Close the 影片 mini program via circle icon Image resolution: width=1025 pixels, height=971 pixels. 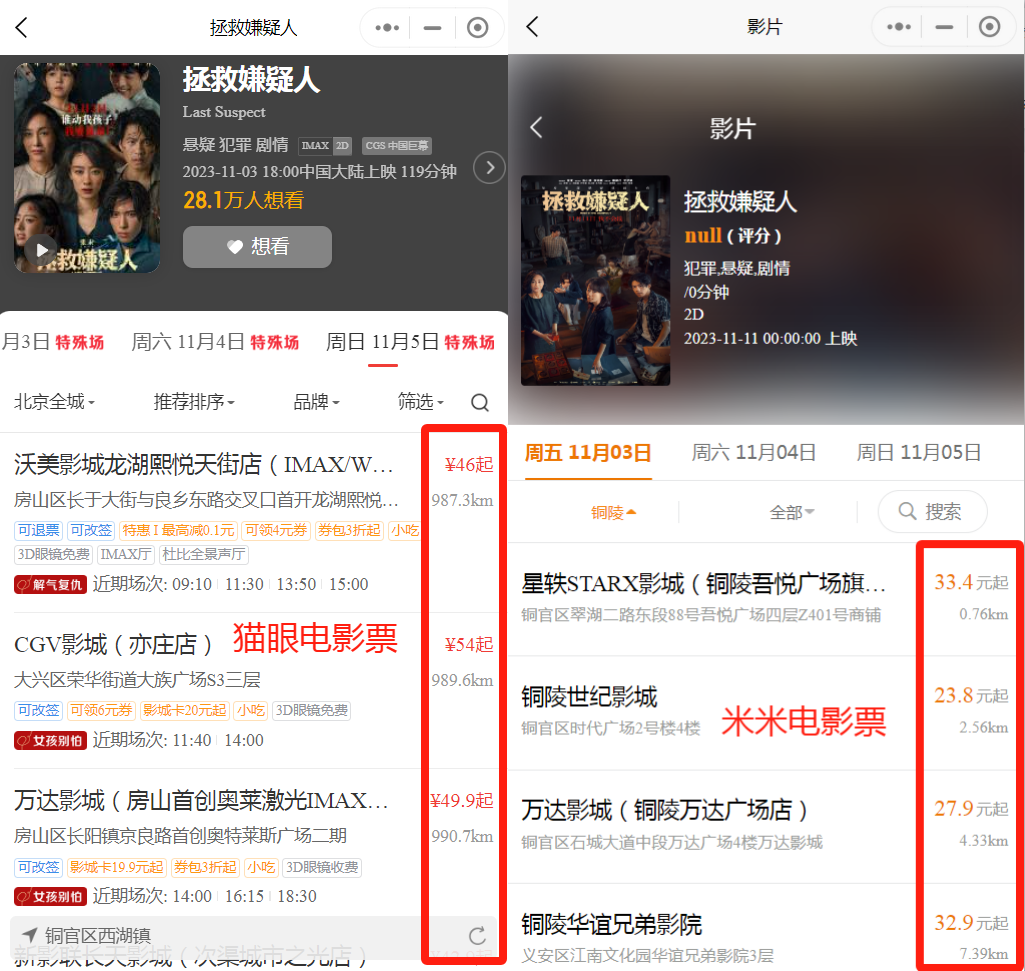click(x=989, y=27)
